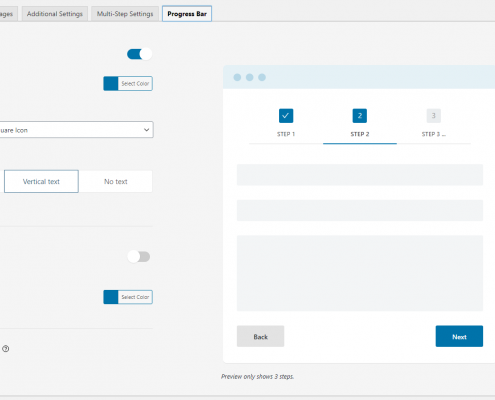Click the Step 2 square icon in preview

coord(360,116)
